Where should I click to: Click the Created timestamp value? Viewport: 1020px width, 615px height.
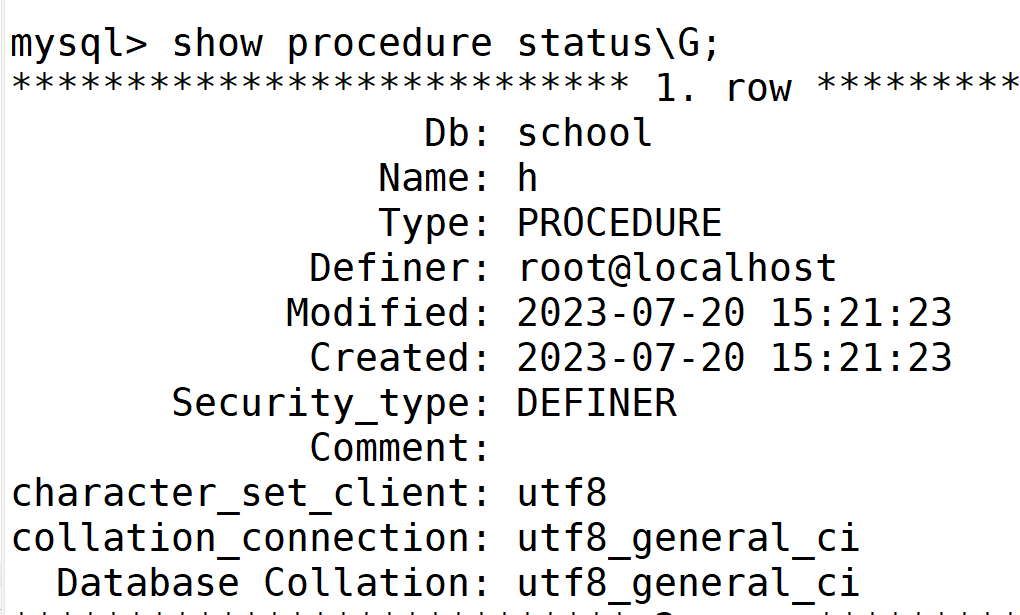(734, 357)
